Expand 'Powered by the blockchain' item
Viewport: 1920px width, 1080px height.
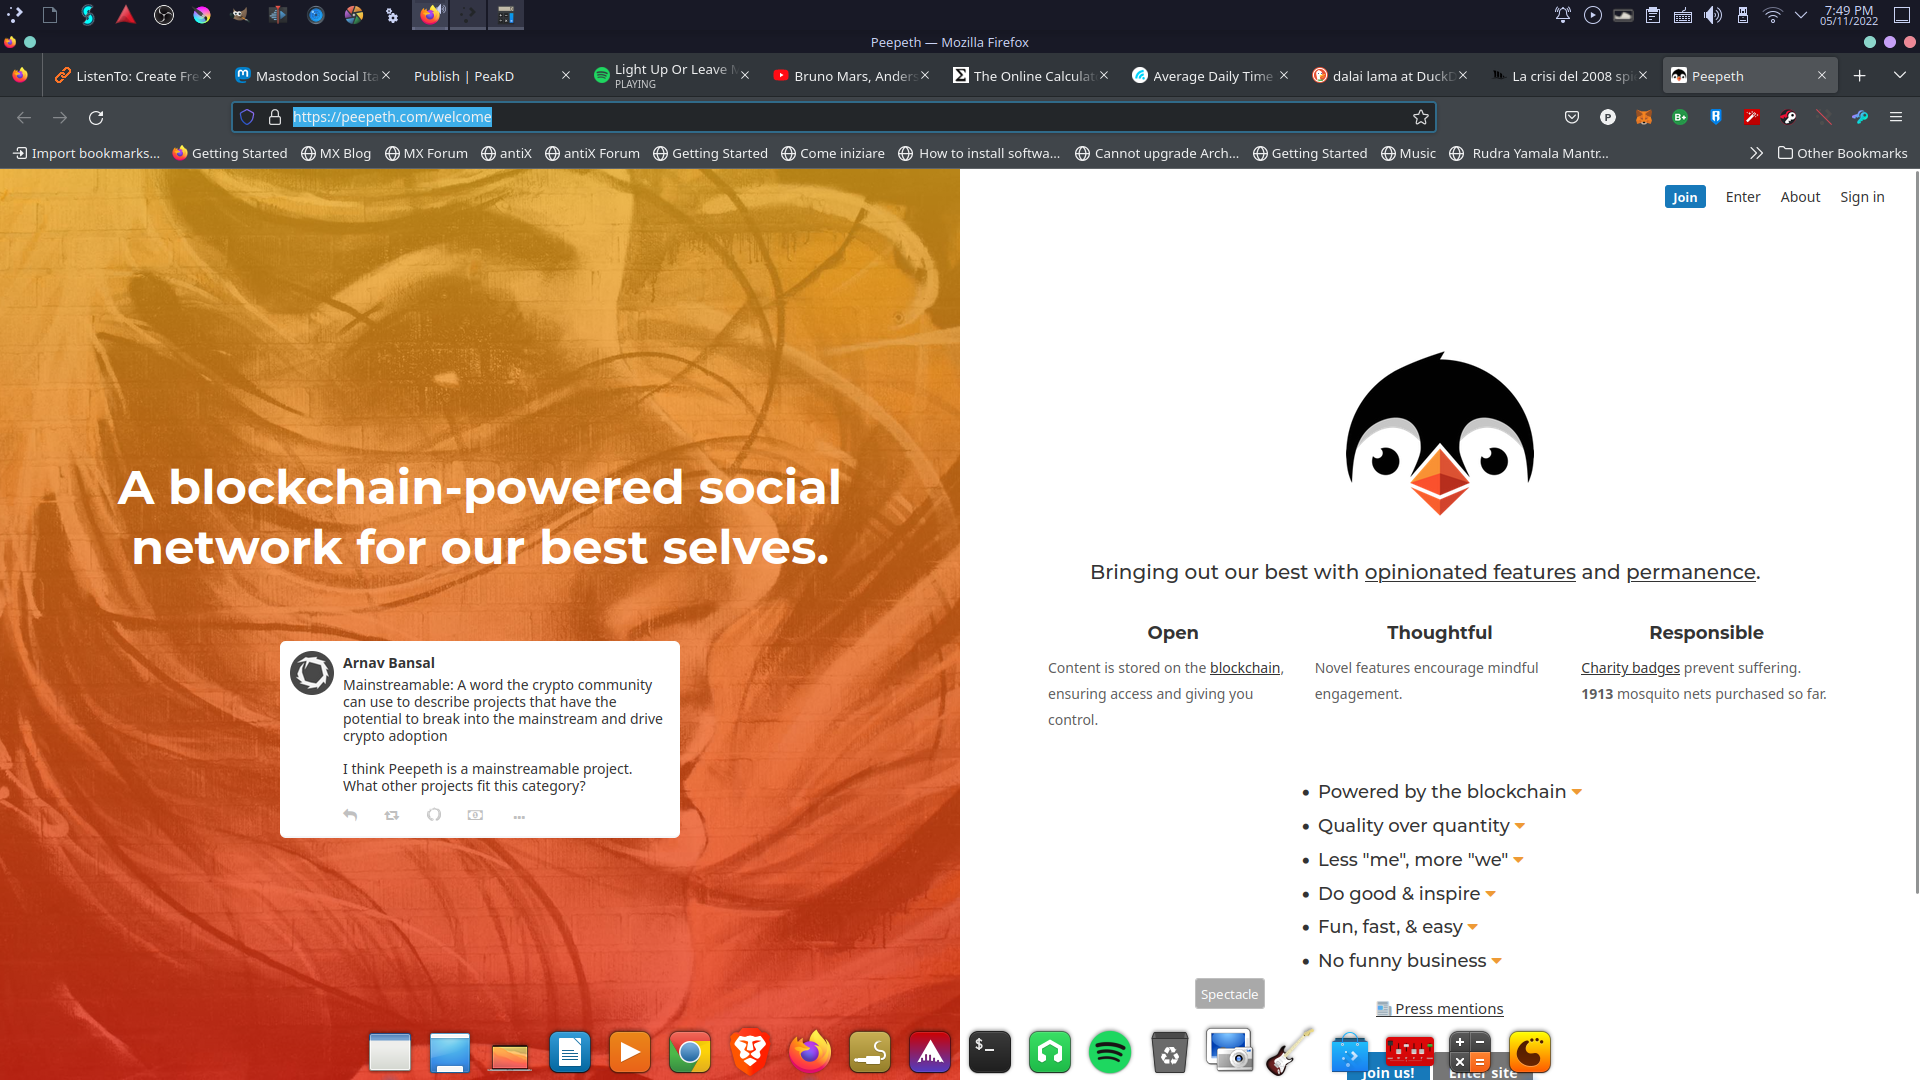click(x=1449, y=792)
